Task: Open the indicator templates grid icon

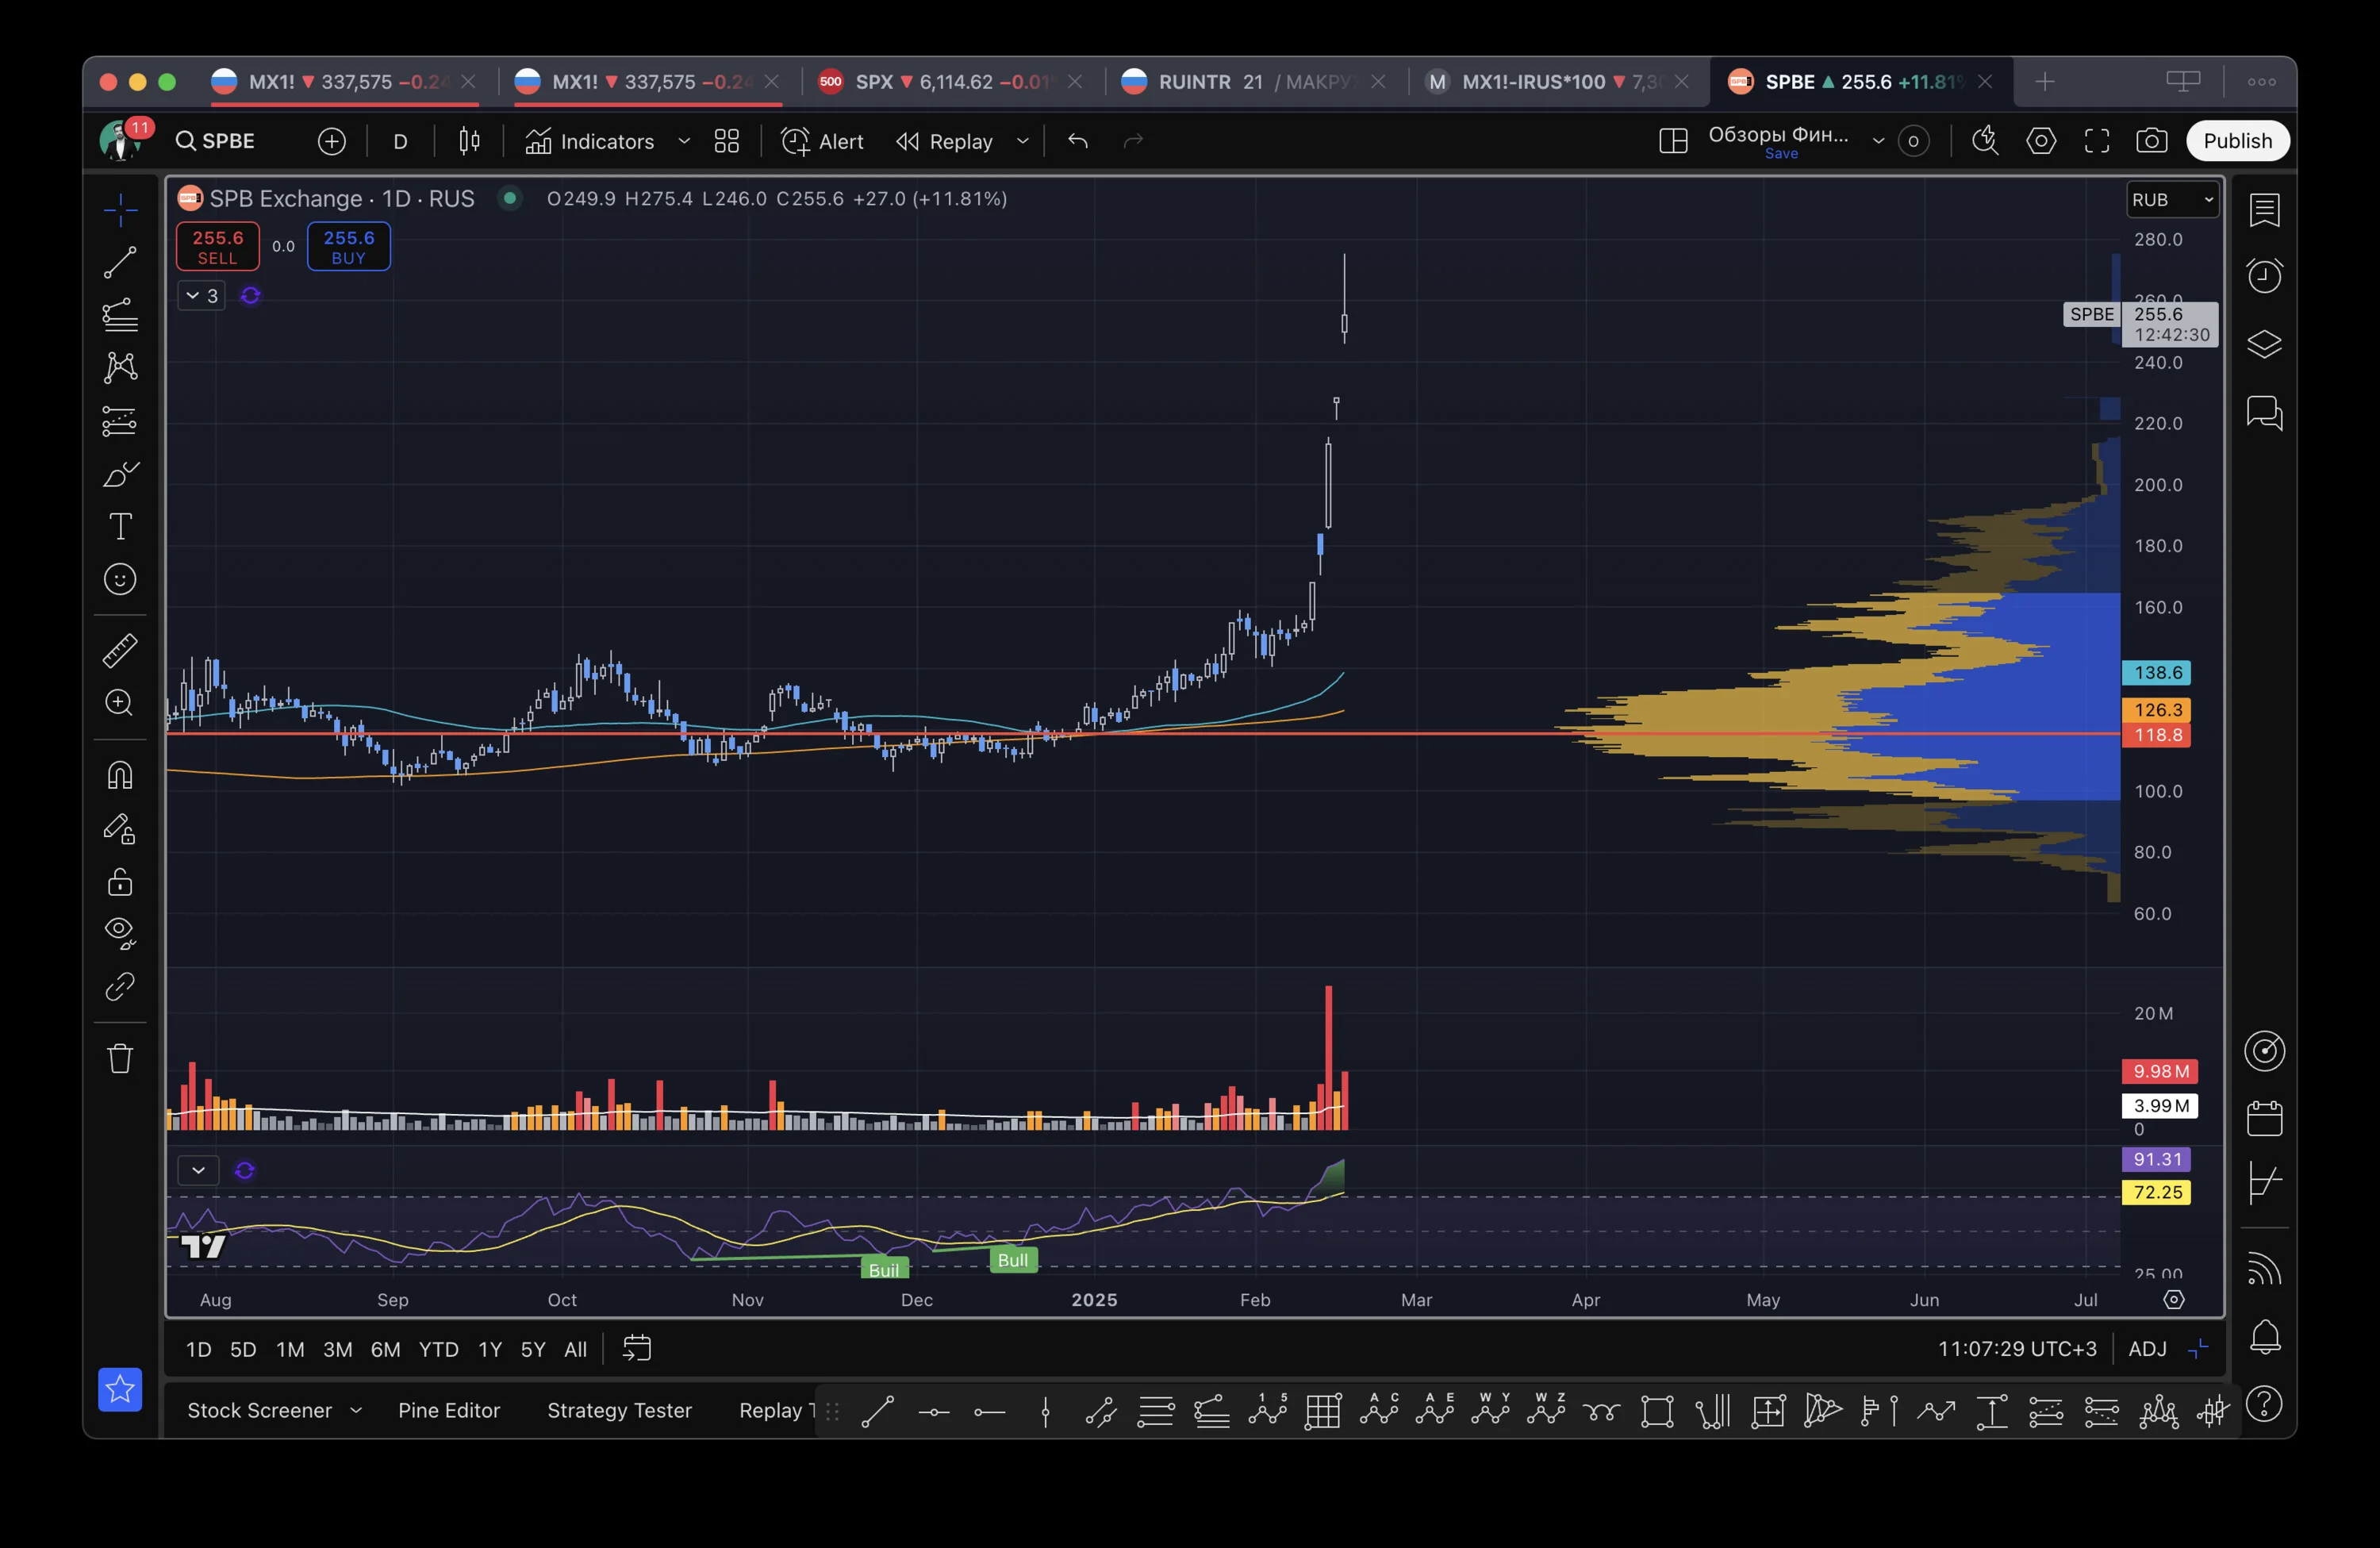Action: tap(727, 141)
